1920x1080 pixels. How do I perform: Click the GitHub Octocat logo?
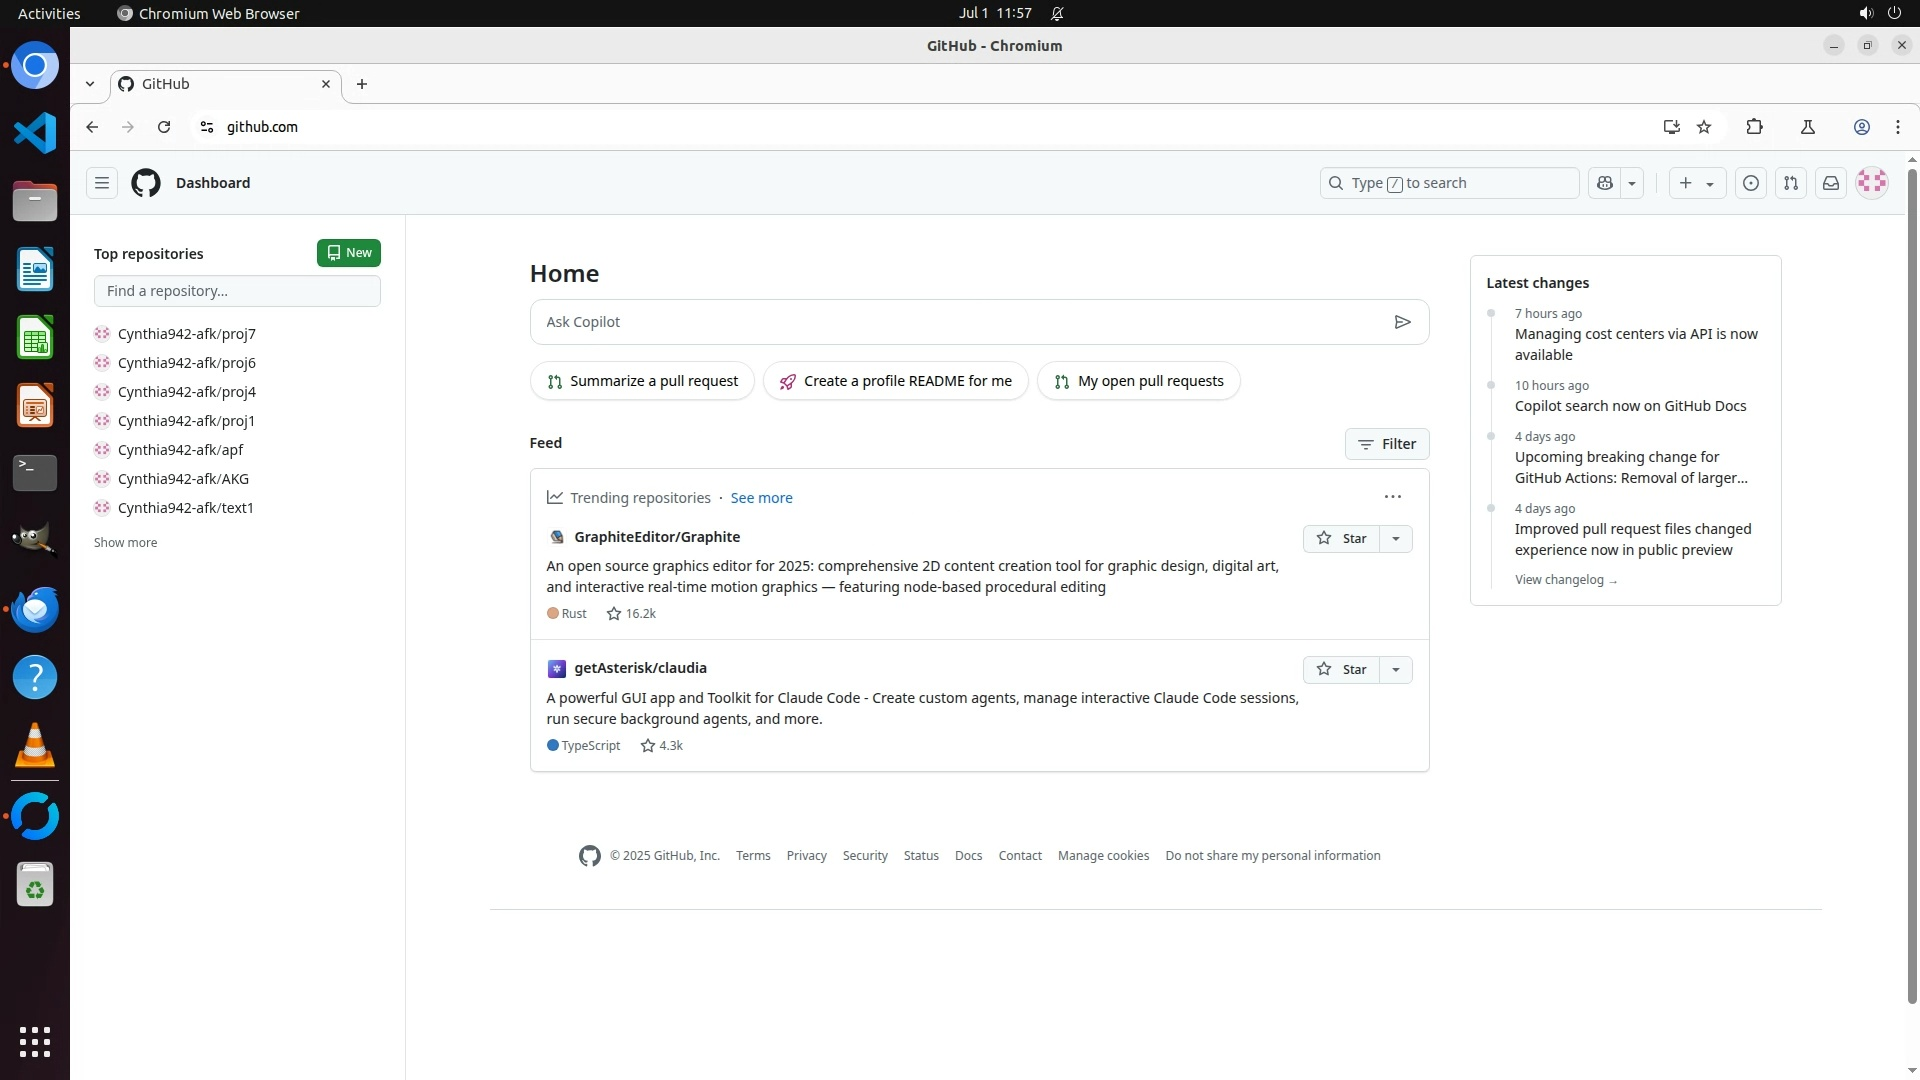pyautogui.click(x=146, y=183)
